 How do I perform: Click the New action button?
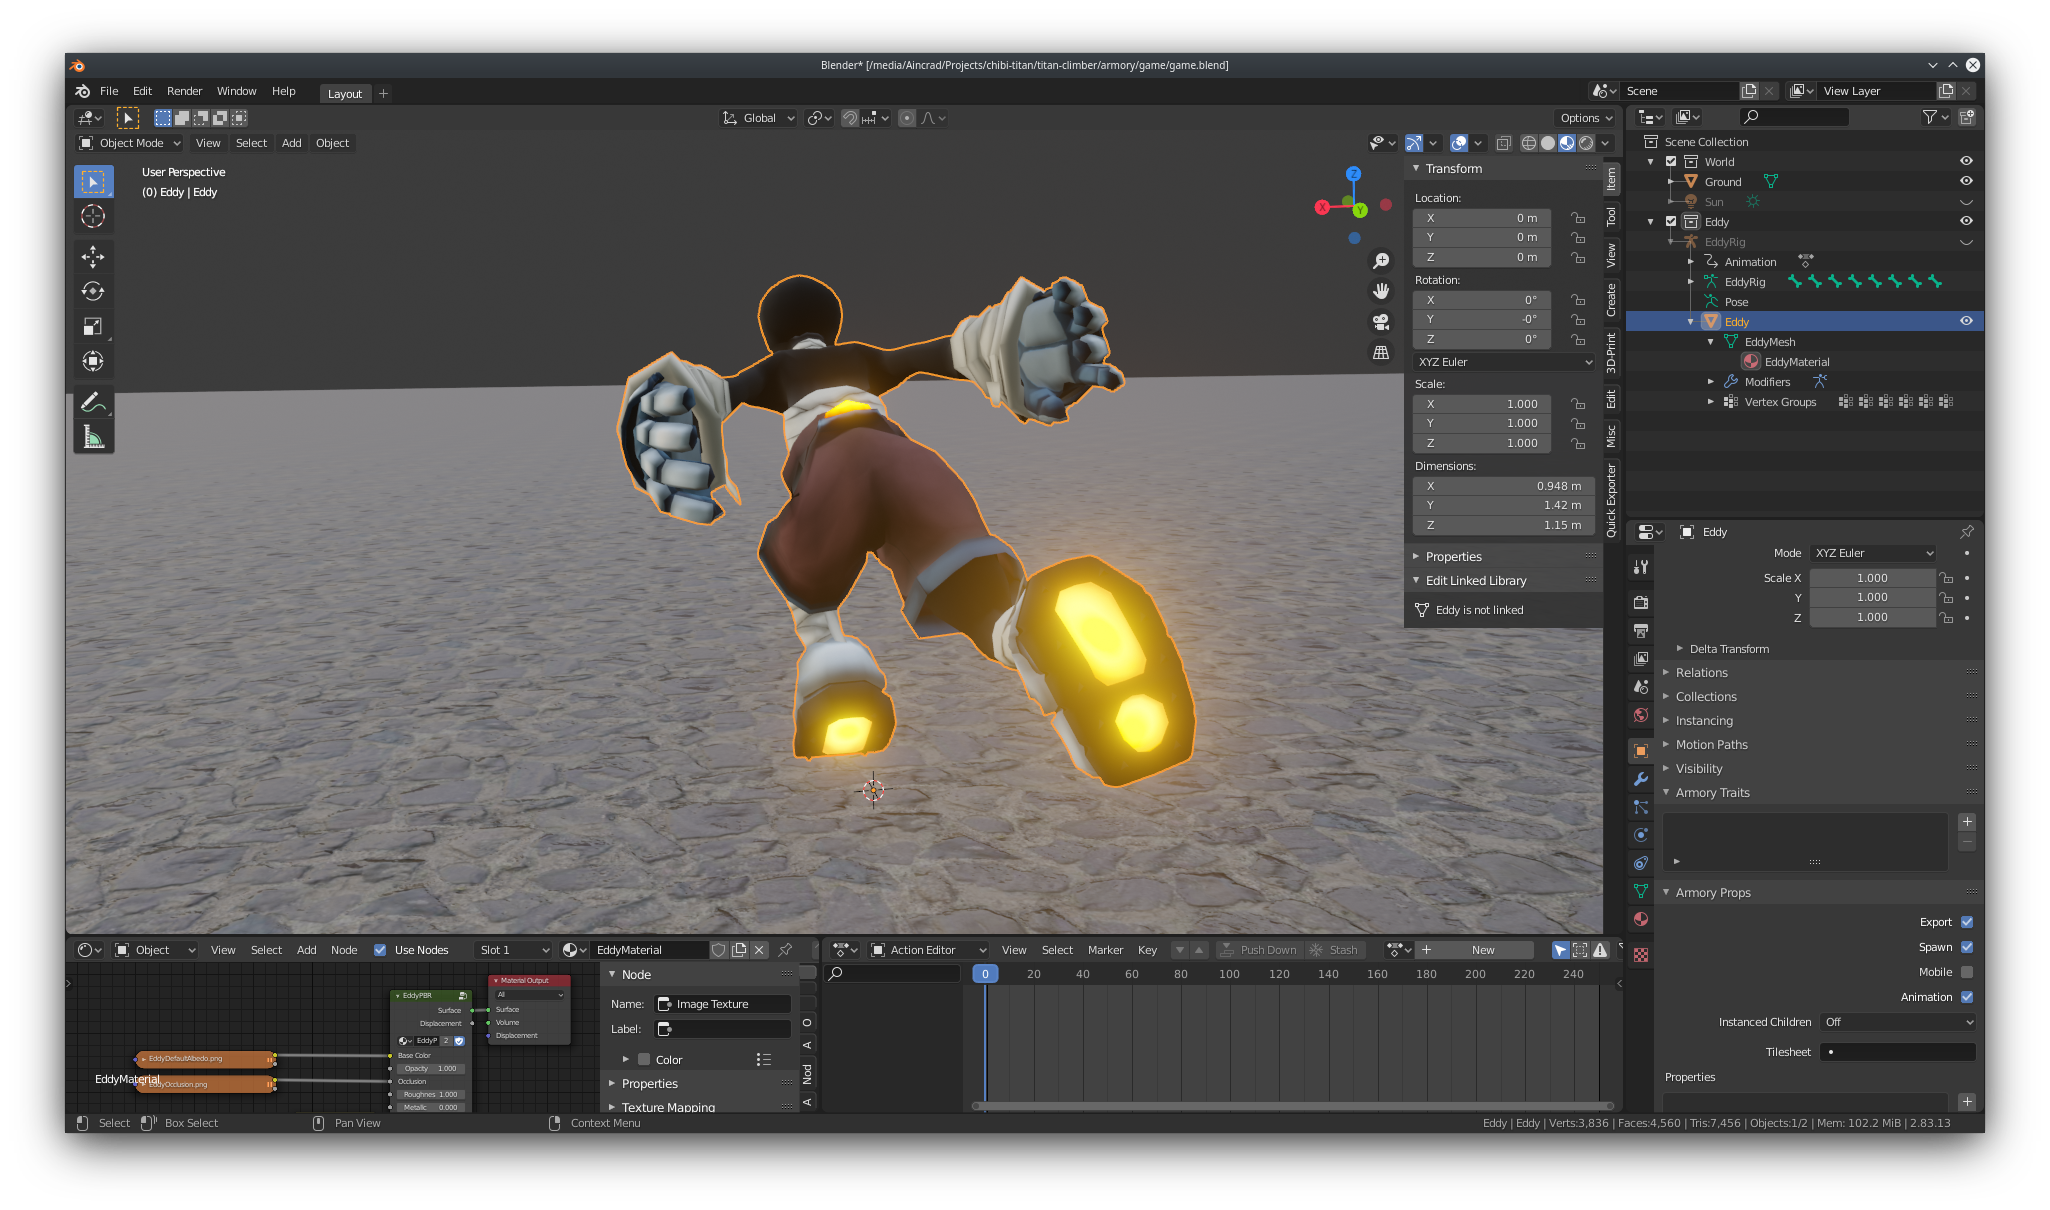(x=1482, y=950)
